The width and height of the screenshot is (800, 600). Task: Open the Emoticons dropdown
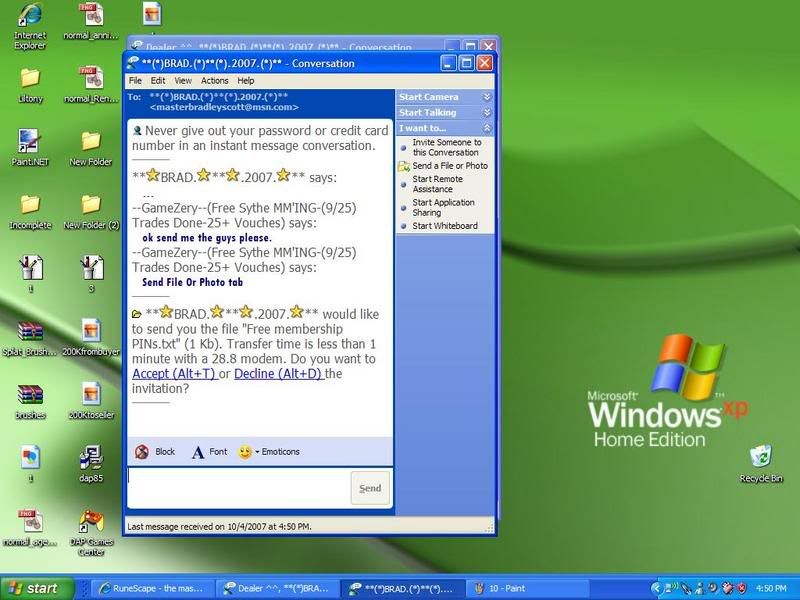tap(269, 452)
